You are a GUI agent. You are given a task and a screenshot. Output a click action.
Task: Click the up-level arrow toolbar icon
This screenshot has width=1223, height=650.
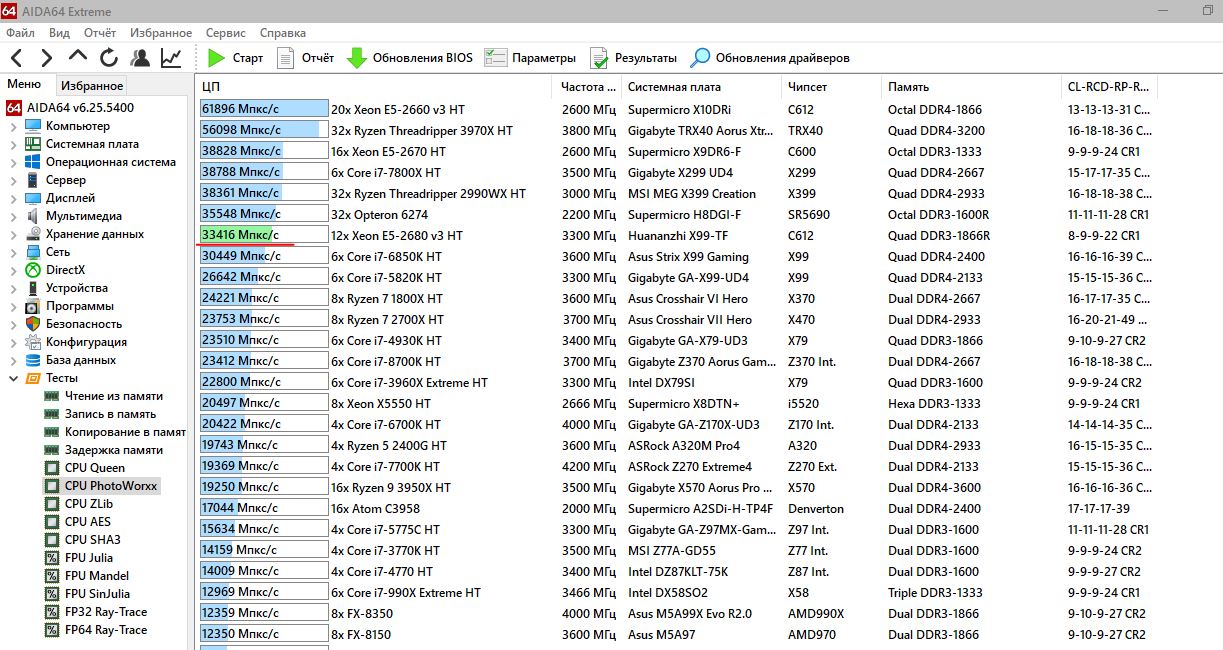coord(78,58)
